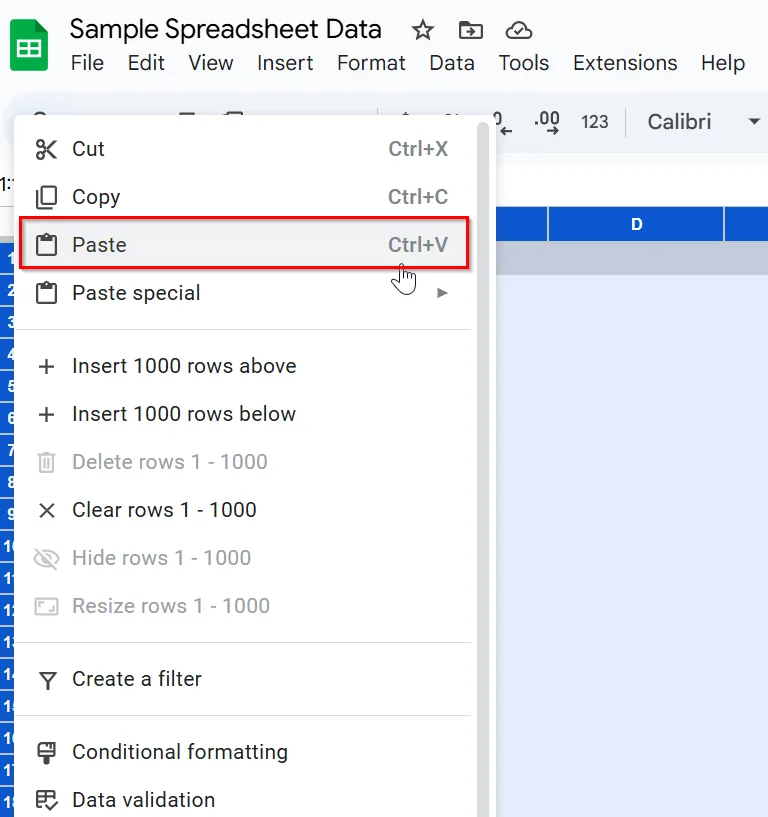
Task: Select Clear rows 1 - 1000
Action: pos(243,510)
